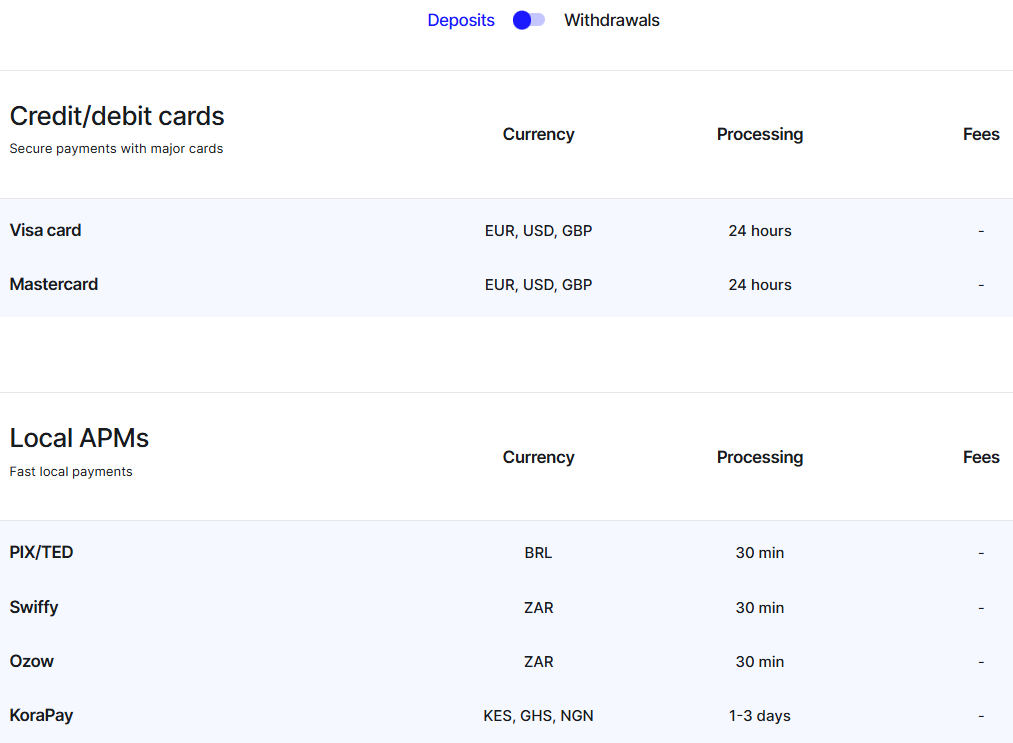
Task: Select the Ozow payment option
Action: 31,661
